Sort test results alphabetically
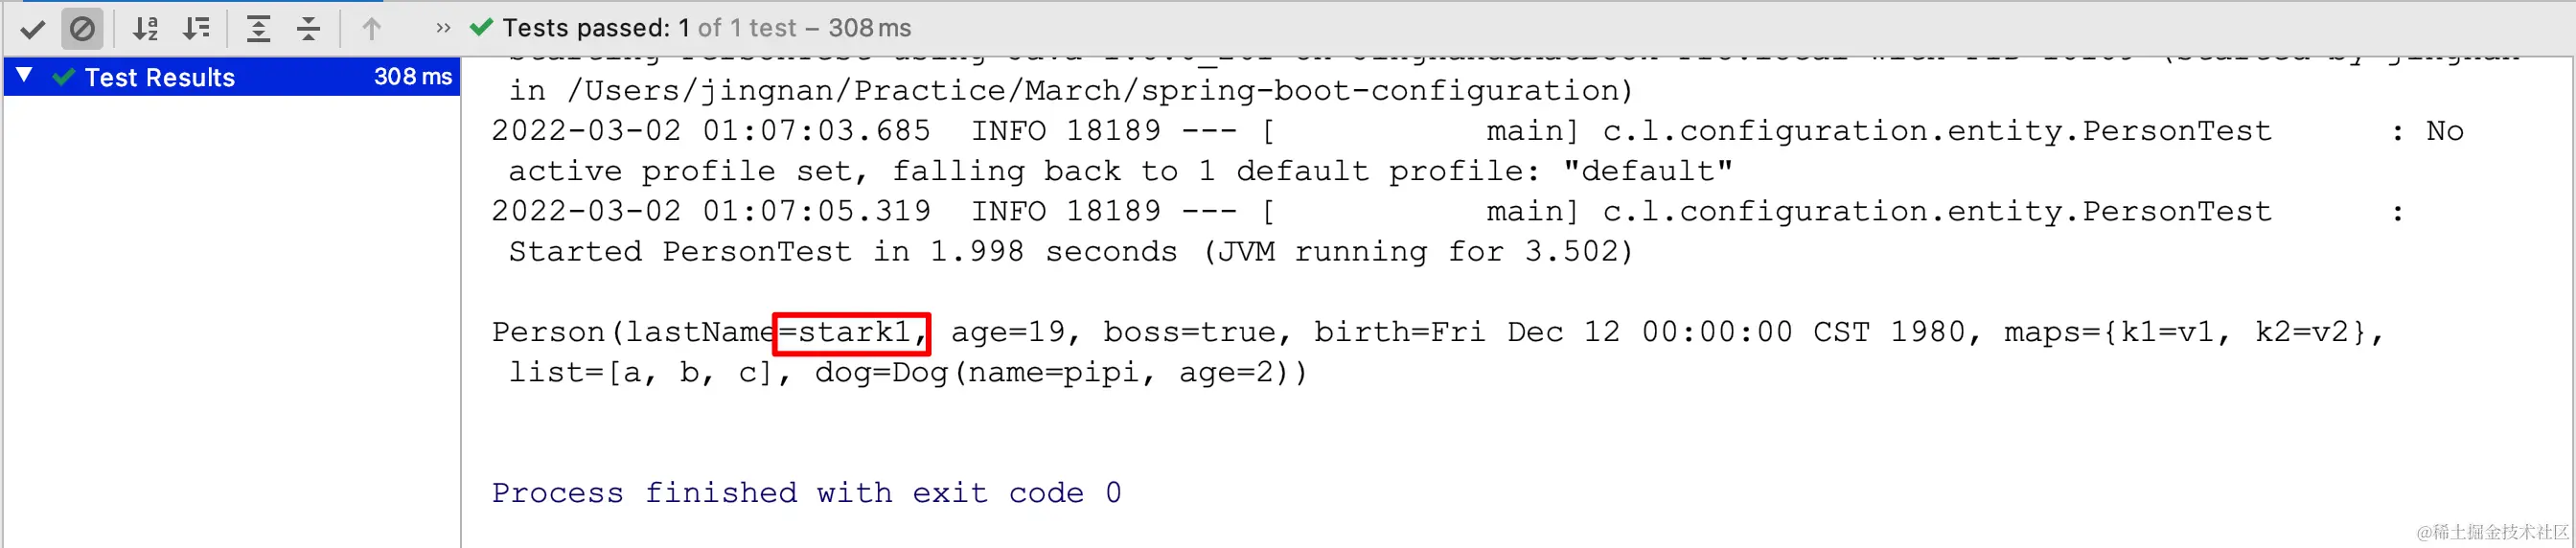Viewport: 2576px width, 548px height. tap(146, 28)
